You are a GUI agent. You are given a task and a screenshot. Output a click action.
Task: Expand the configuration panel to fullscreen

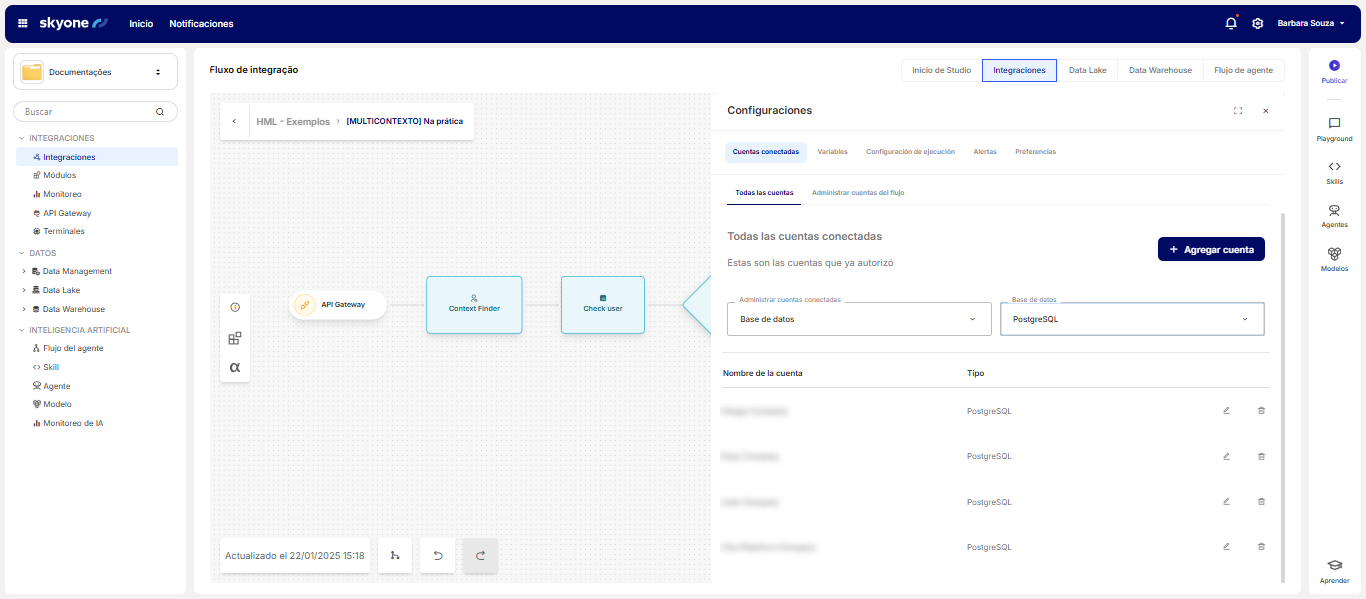pyautogui.click(x=1238, y=111)
